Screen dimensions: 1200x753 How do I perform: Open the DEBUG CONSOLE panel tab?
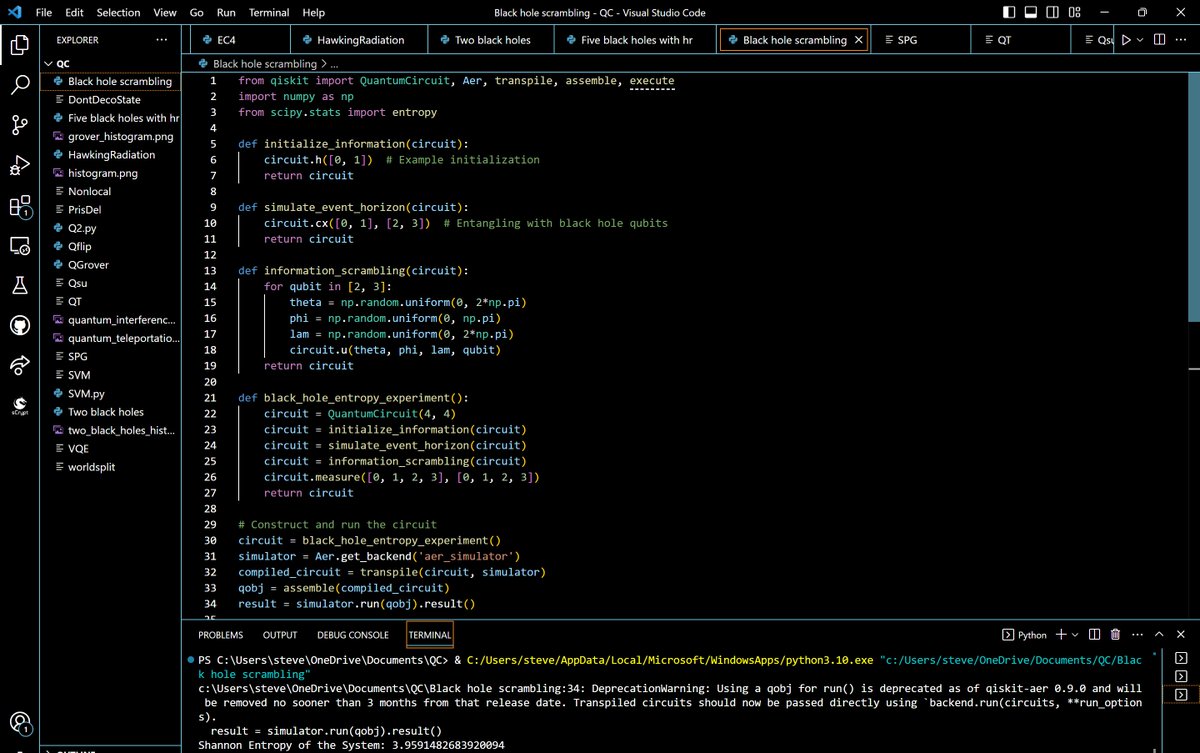[352, 635]
